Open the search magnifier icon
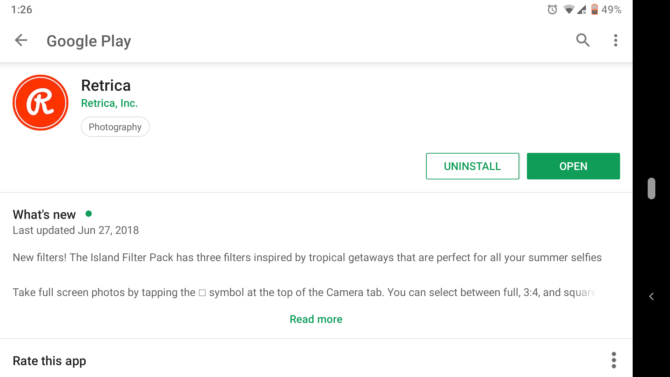 pos(582,40)
